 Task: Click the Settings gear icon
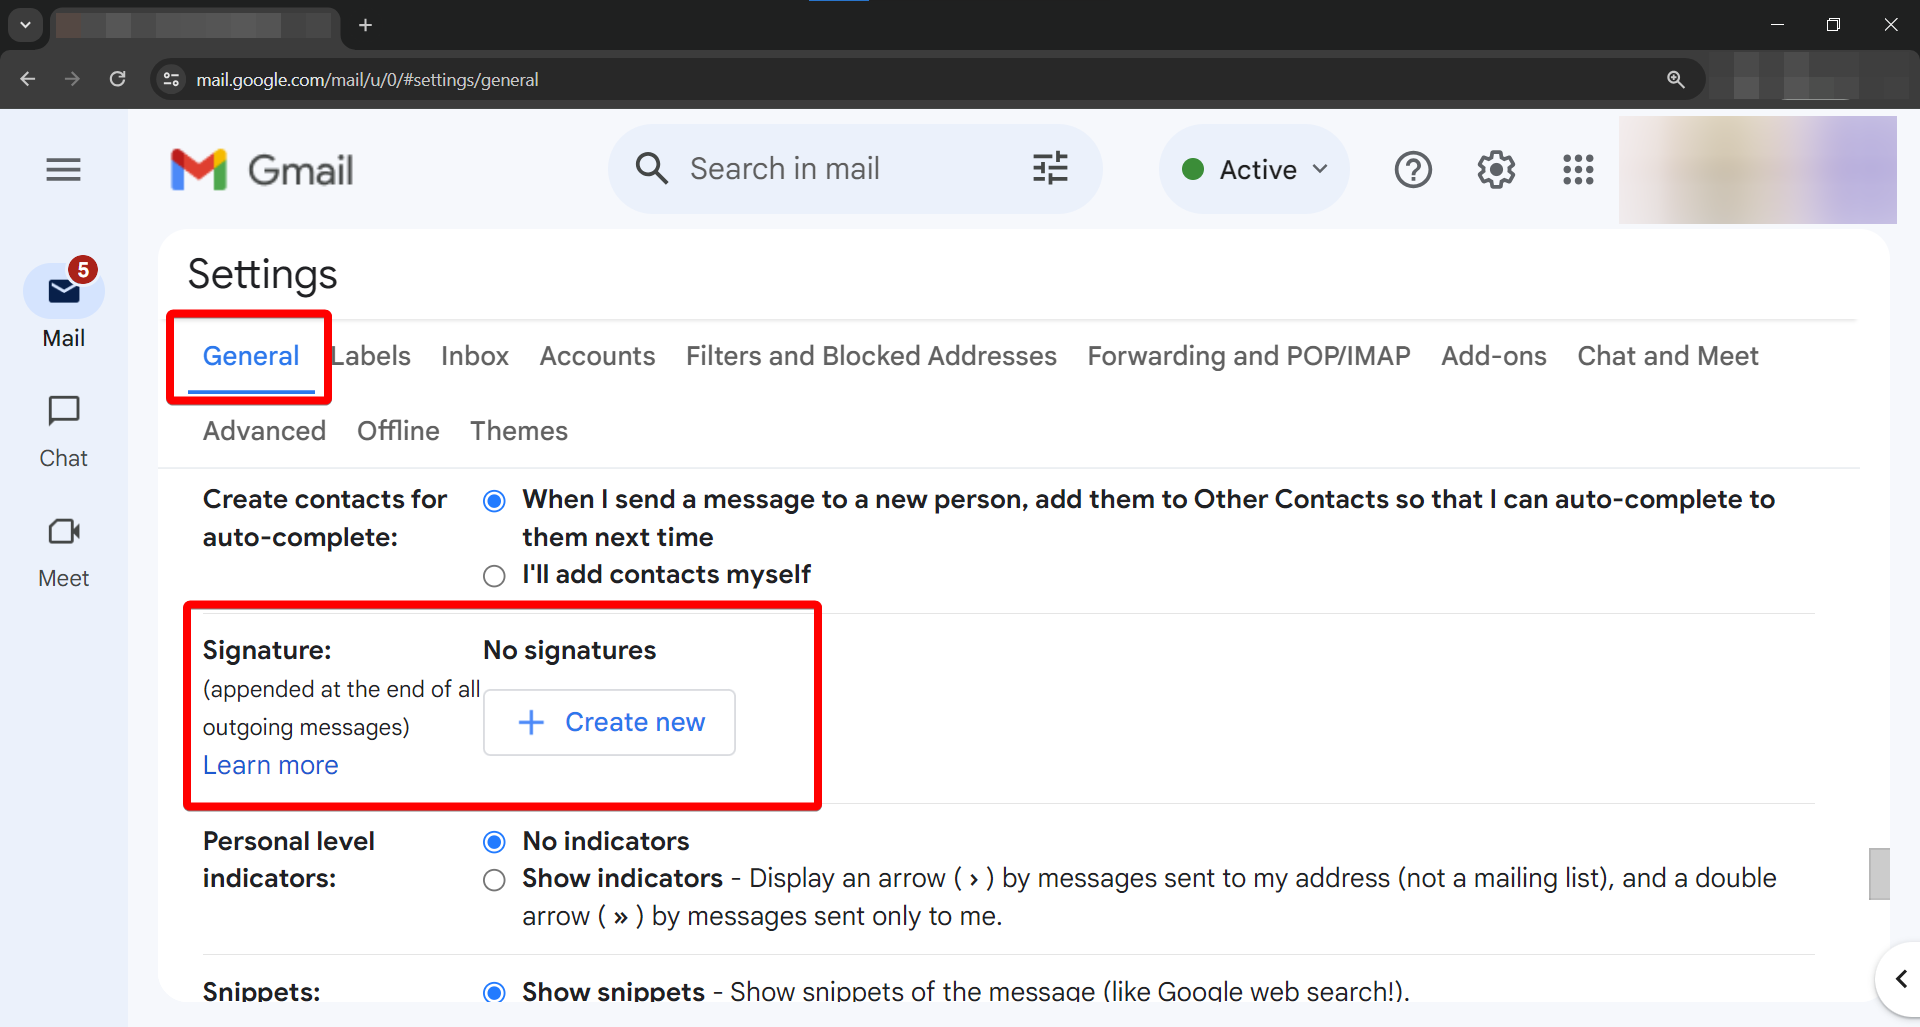click(x=1495, y=170)
